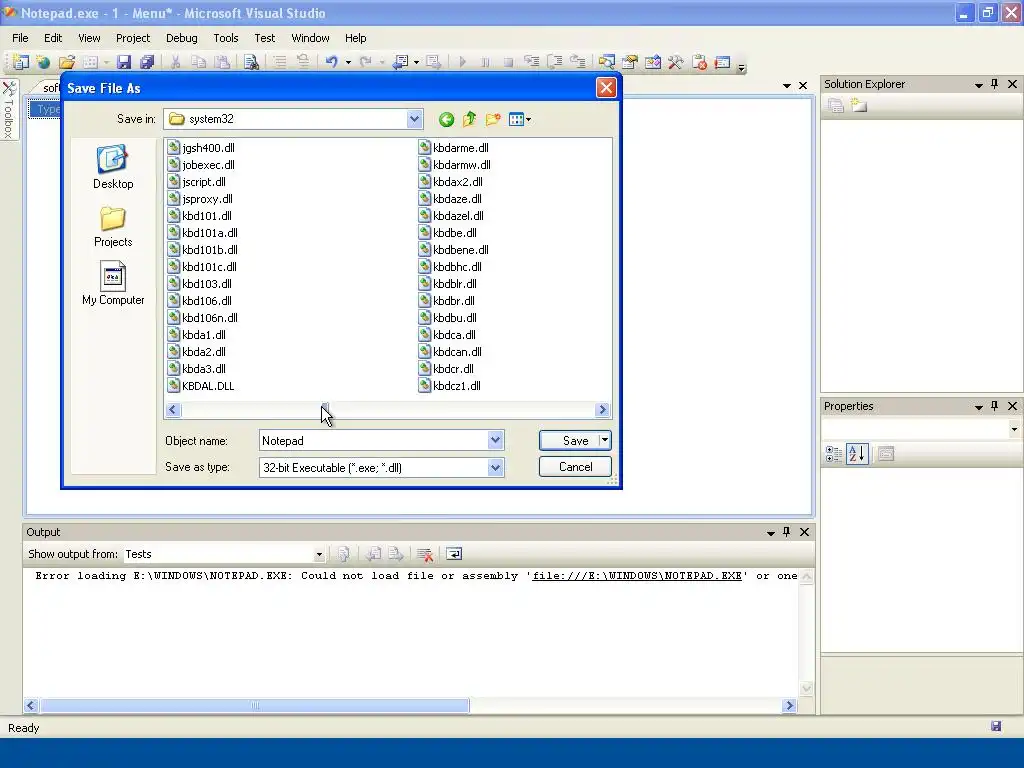
Task: Toggle auto-hide pin on Solution Explorer
Action: click(995, 84)
